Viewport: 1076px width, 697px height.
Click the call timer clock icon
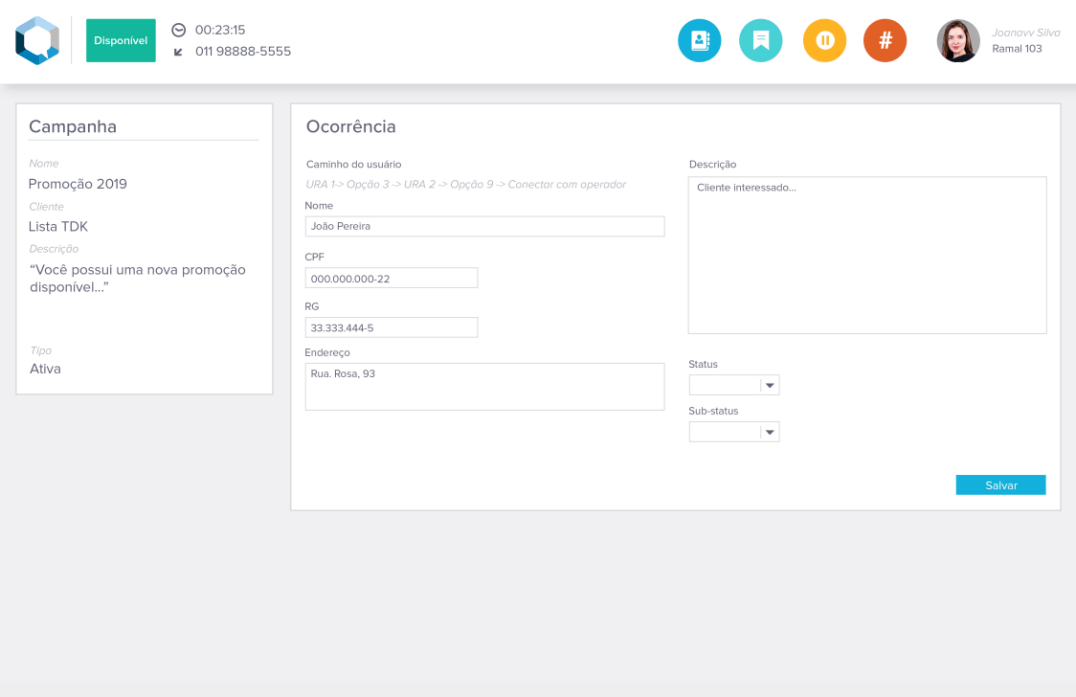(178, 30)
